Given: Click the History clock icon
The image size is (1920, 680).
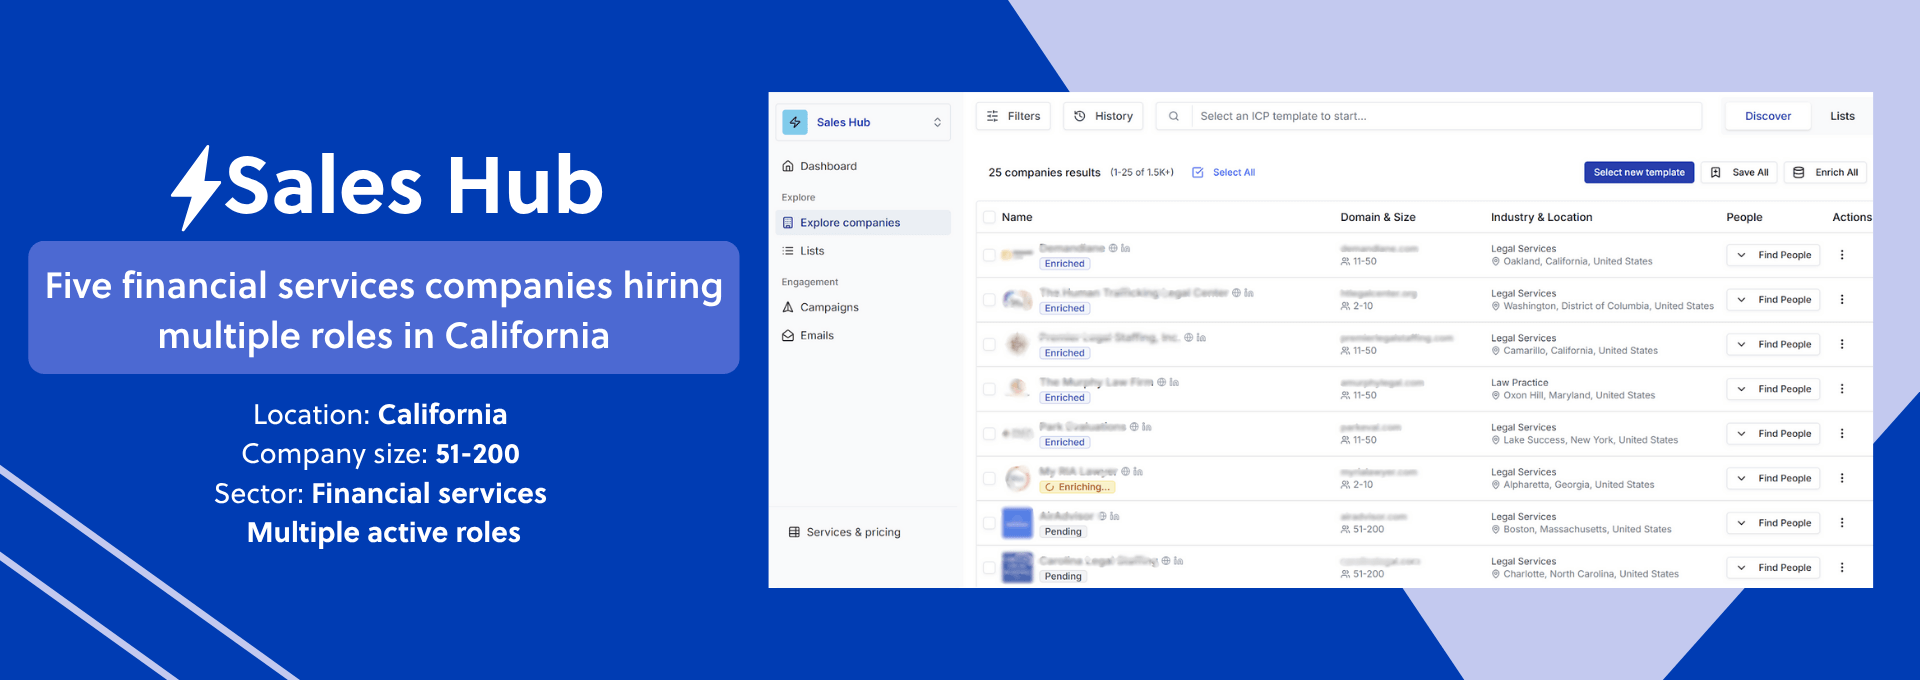Looking at the screenshot, I should tap(1080, 116).
